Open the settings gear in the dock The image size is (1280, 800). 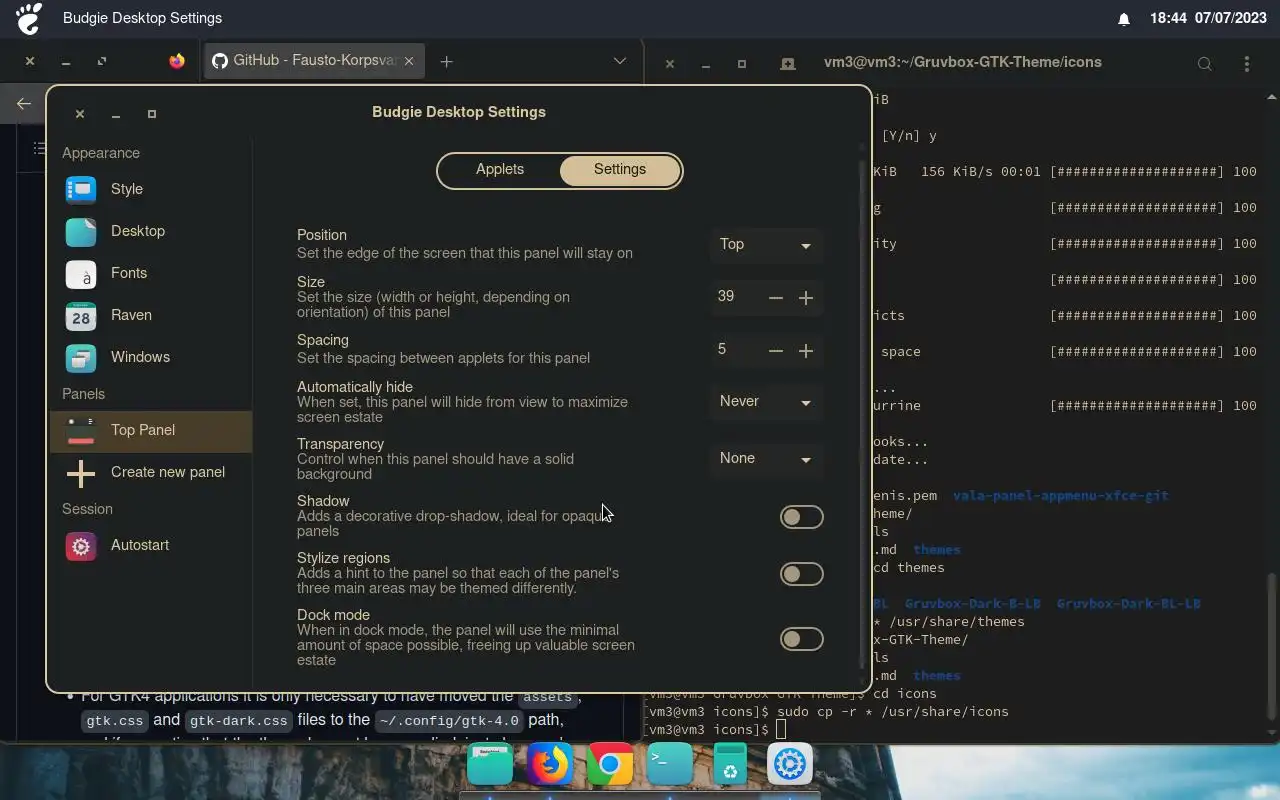pyautogui.click(x=790, y=766)
